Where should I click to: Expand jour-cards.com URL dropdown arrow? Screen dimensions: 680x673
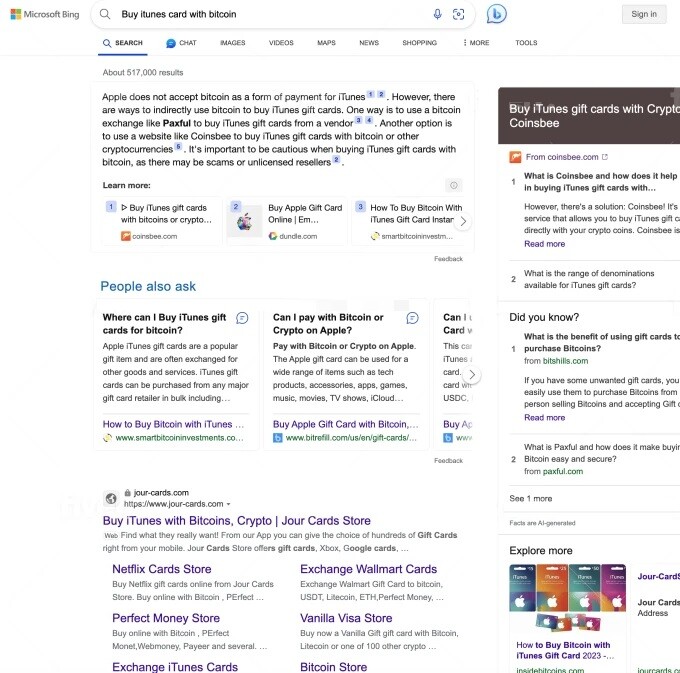(x=229, y=504)
